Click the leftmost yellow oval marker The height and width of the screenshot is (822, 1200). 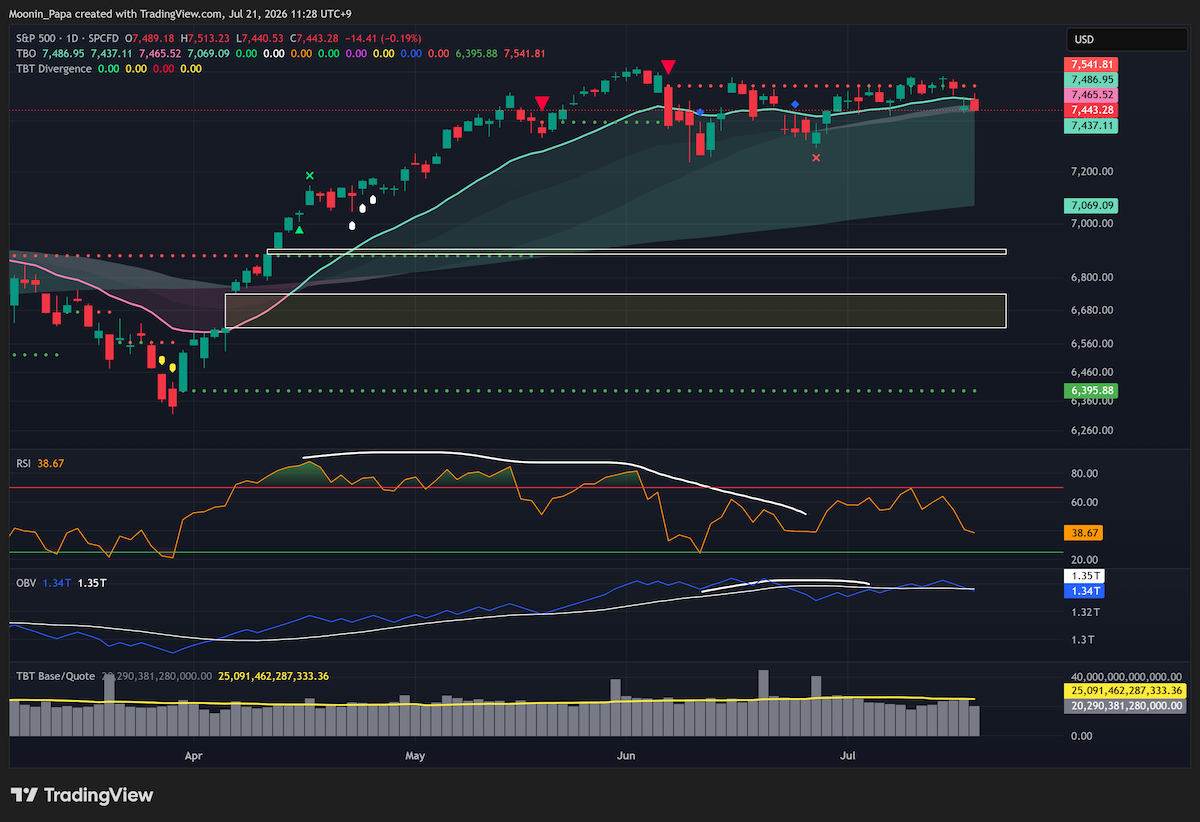tap(161, 360)
